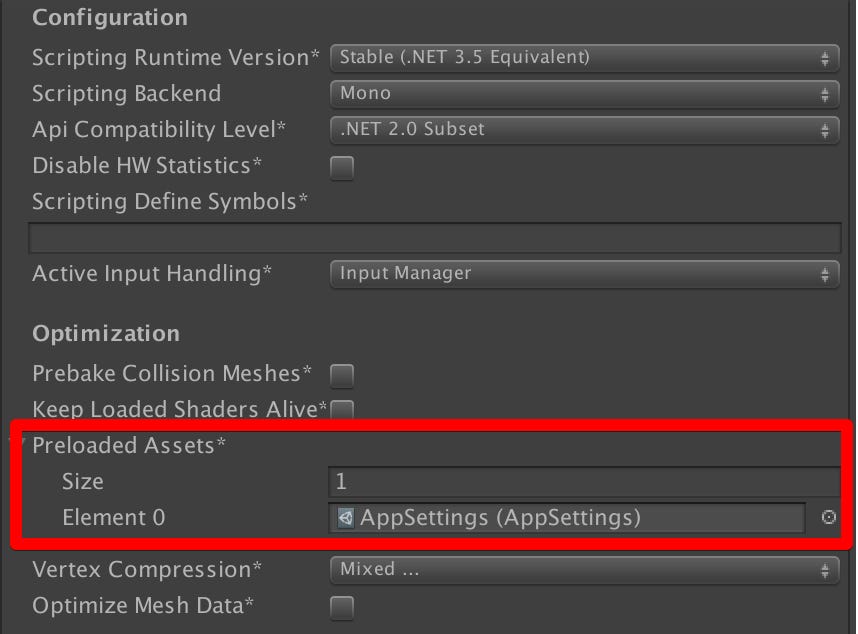Click inside the Scripting Define Symbols field

point(430,237)
